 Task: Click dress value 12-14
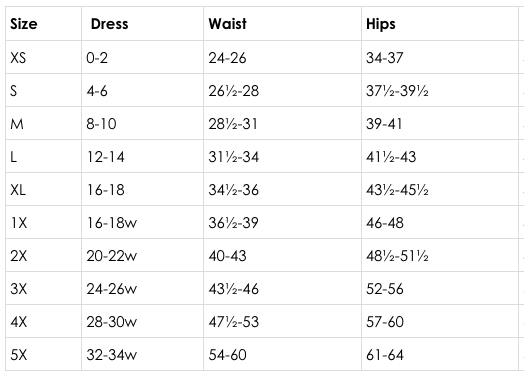(x=106, y=157)
